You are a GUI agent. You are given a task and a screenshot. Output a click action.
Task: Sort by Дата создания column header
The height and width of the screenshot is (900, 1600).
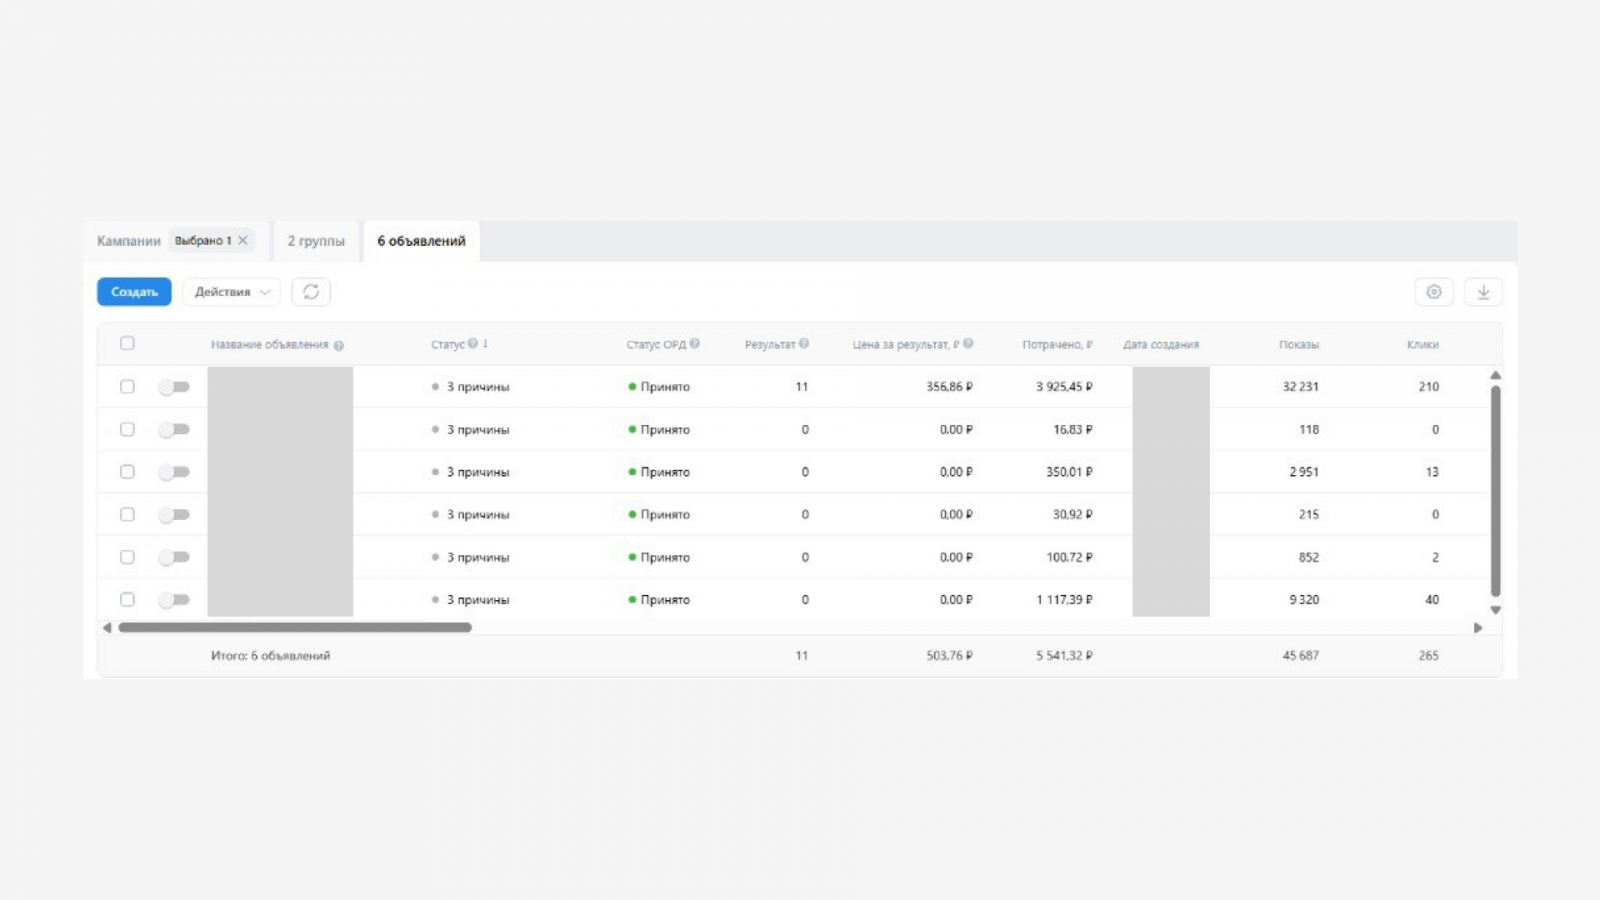click(x=1160, y=344)
